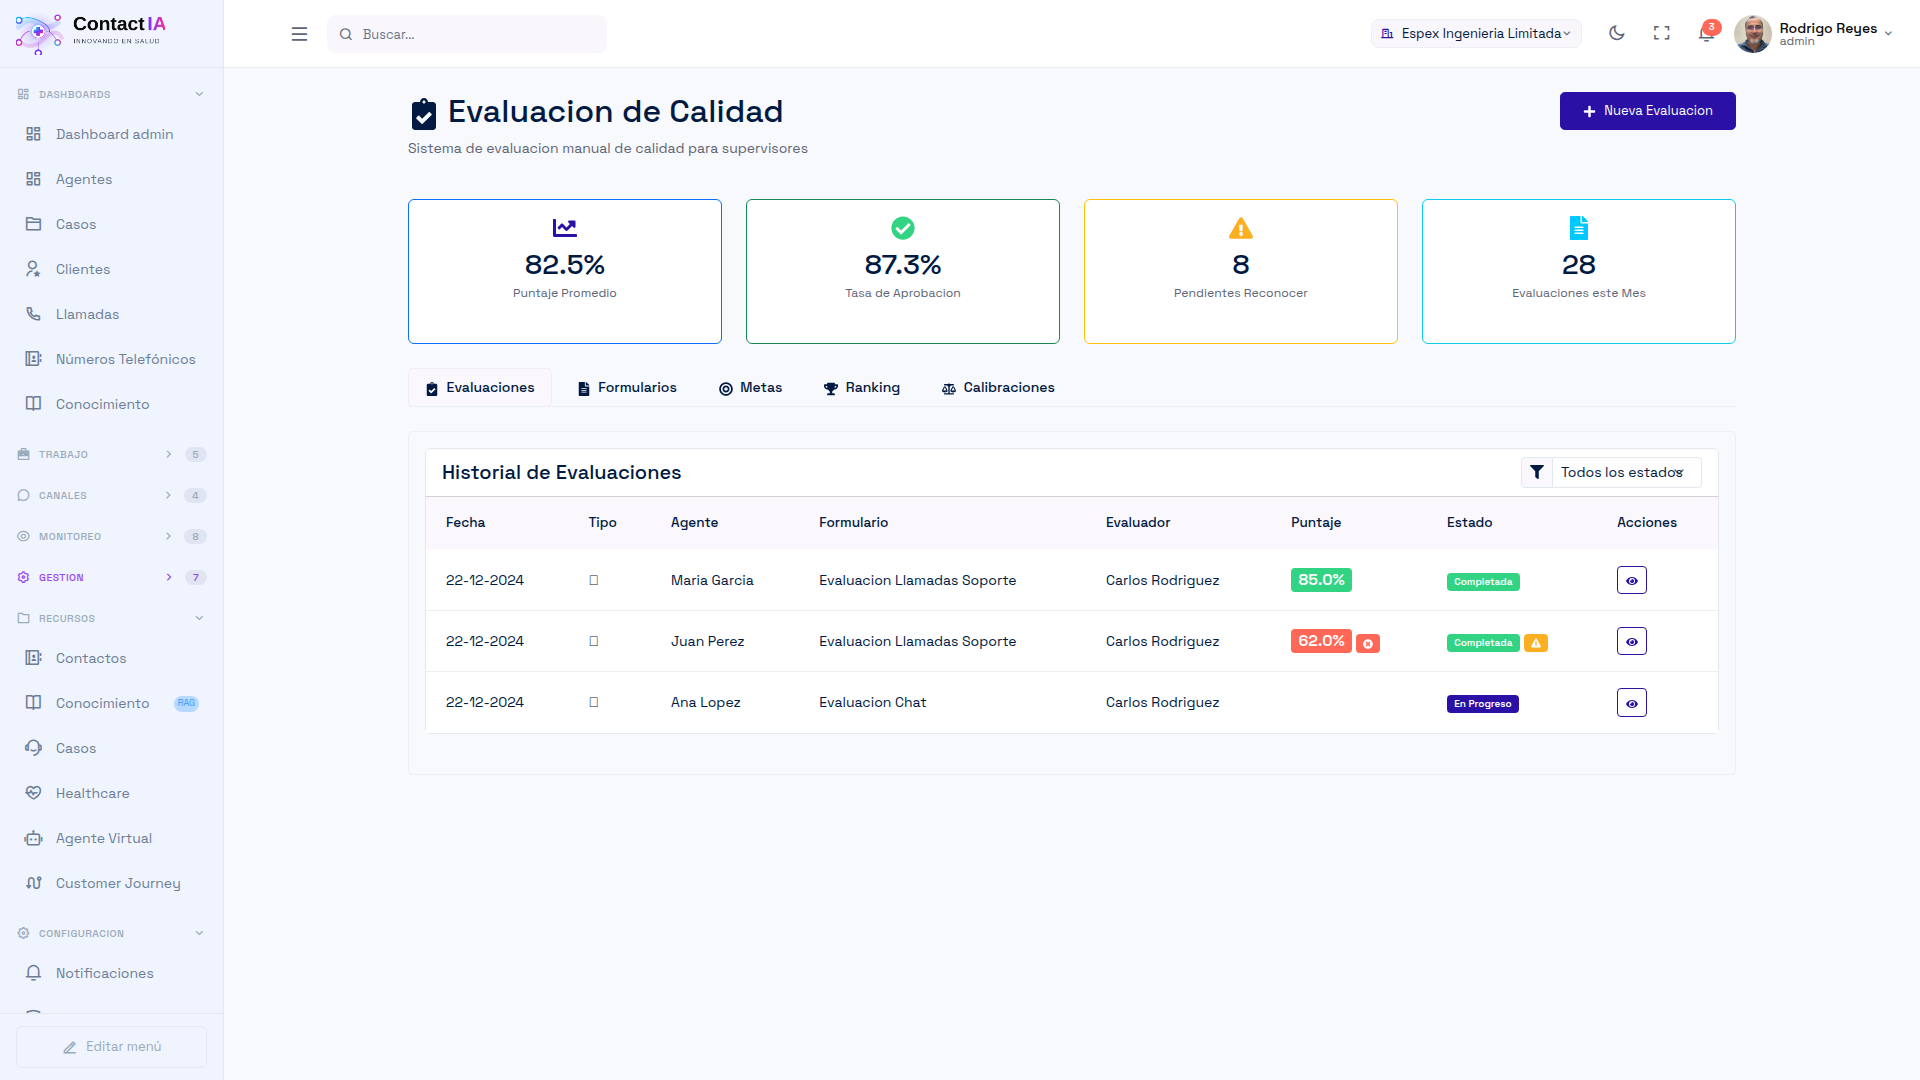Click the Nueva Evaluacion button

(x=1647, y=111)
